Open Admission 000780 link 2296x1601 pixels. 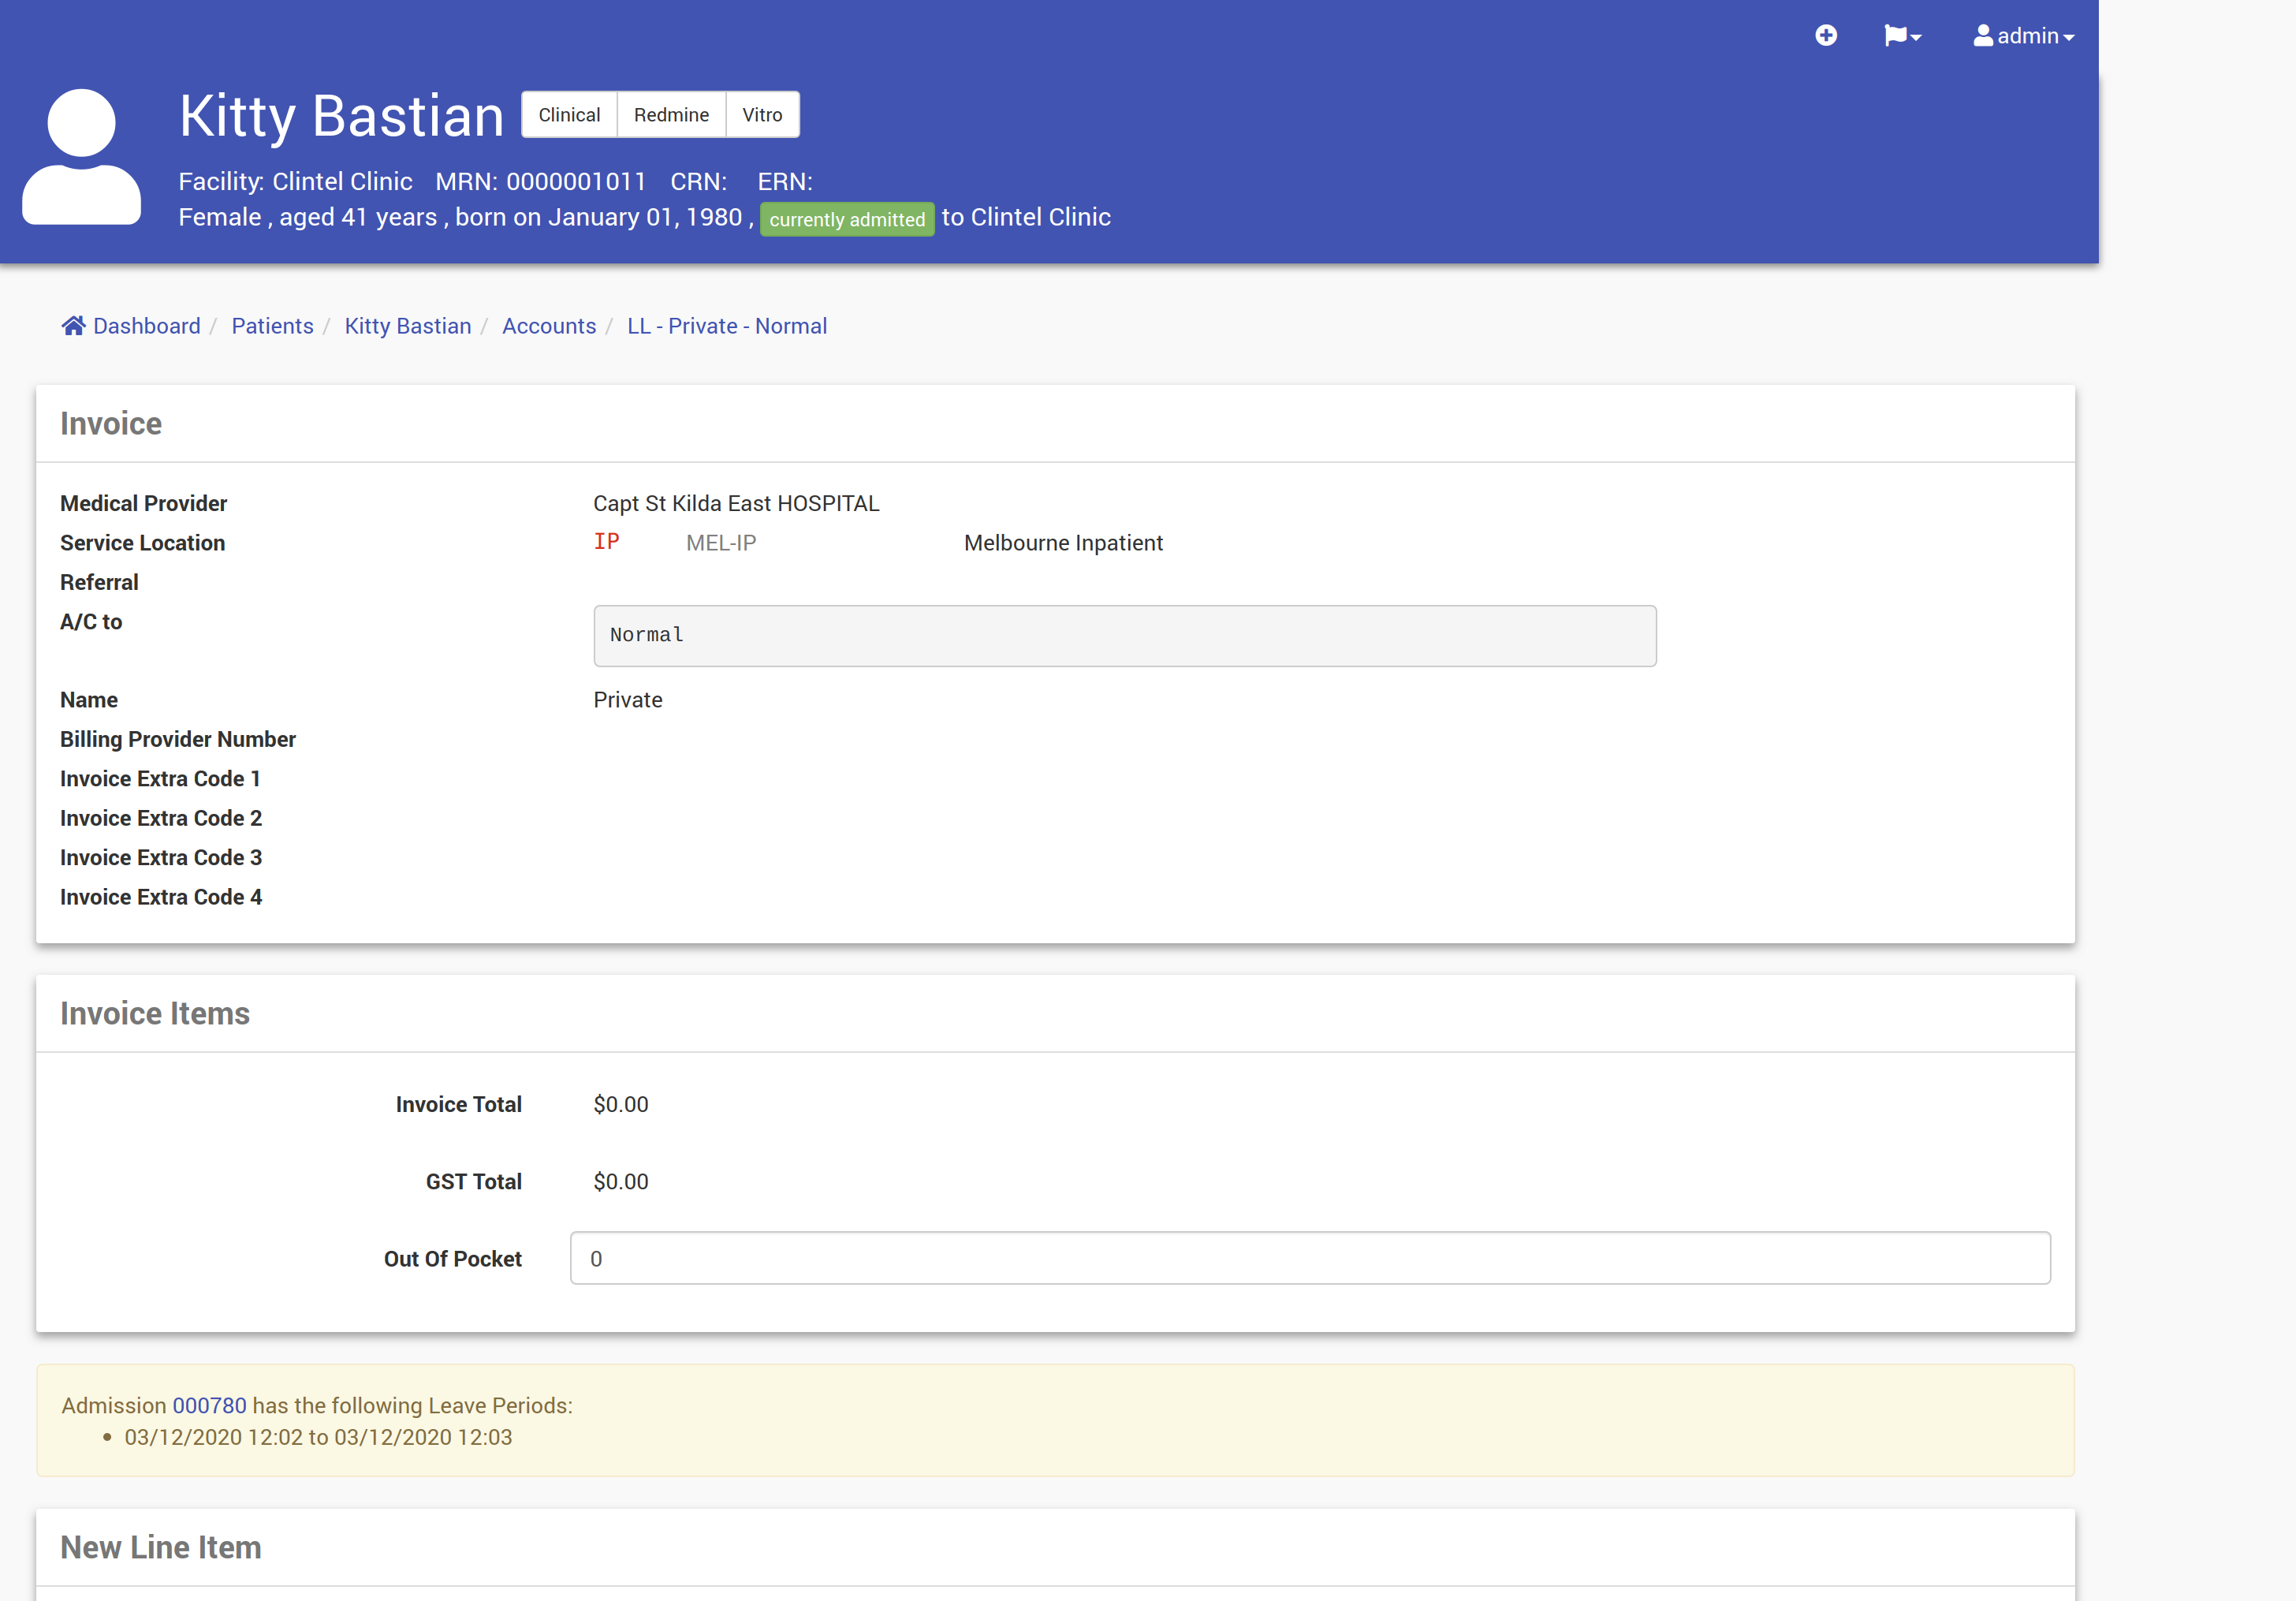209,1405
